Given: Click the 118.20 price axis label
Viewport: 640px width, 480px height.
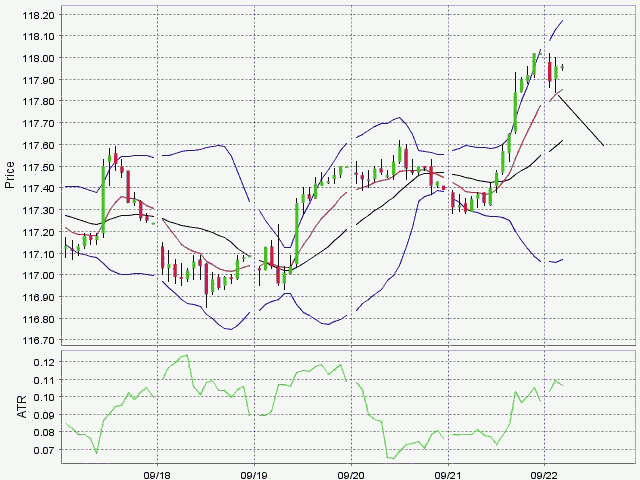Looking at the screenshot, I should coord(39,16).
